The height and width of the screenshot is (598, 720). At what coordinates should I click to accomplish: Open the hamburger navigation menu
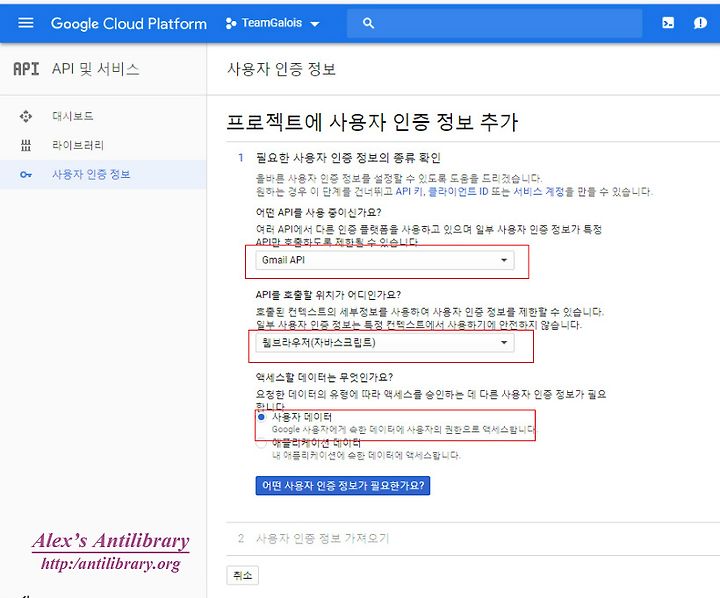[x=26, y=23]
